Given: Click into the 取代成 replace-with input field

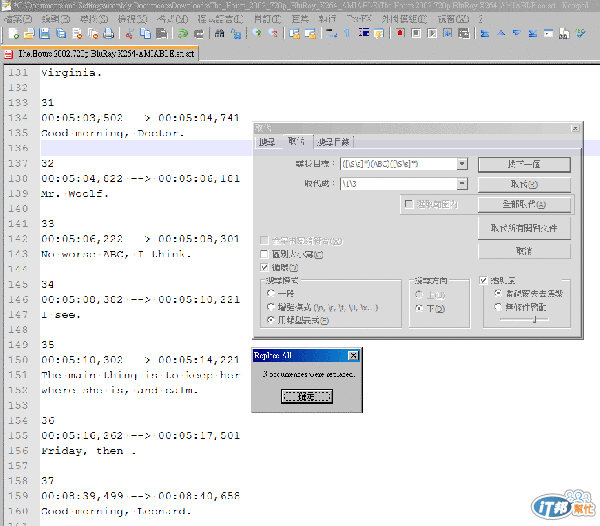Looking at the screenshot, I should click(399, 184).
